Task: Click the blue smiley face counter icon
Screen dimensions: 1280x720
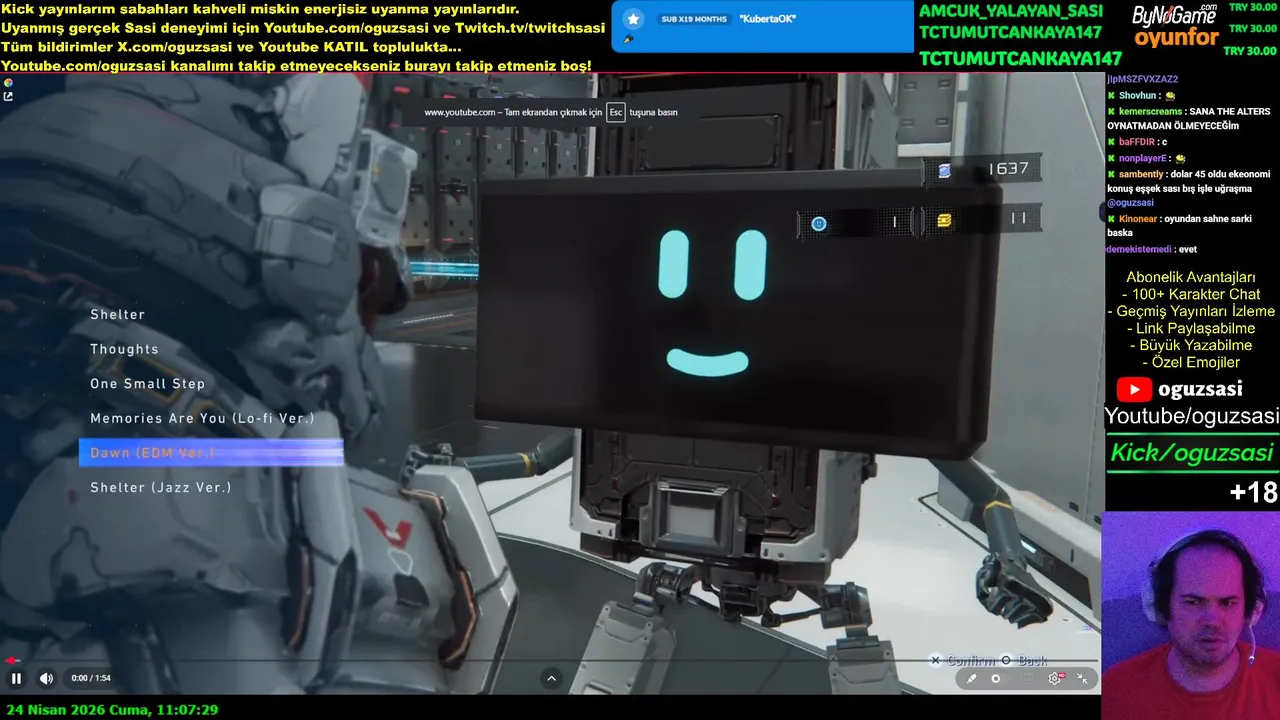Action: pos(819,223)
